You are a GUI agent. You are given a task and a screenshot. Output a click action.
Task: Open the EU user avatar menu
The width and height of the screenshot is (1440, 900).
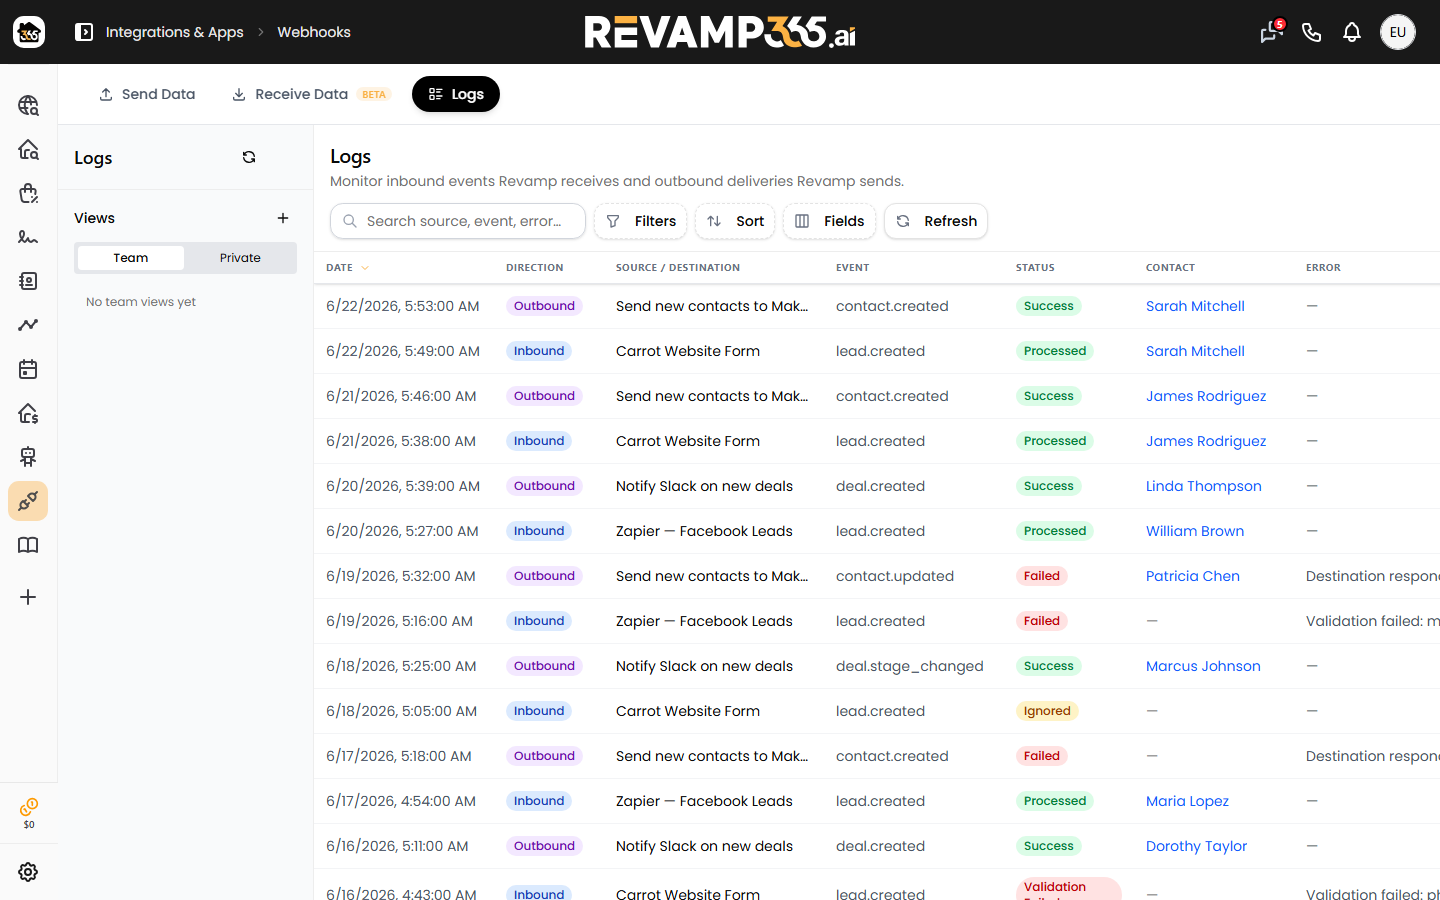(1398, 32)
